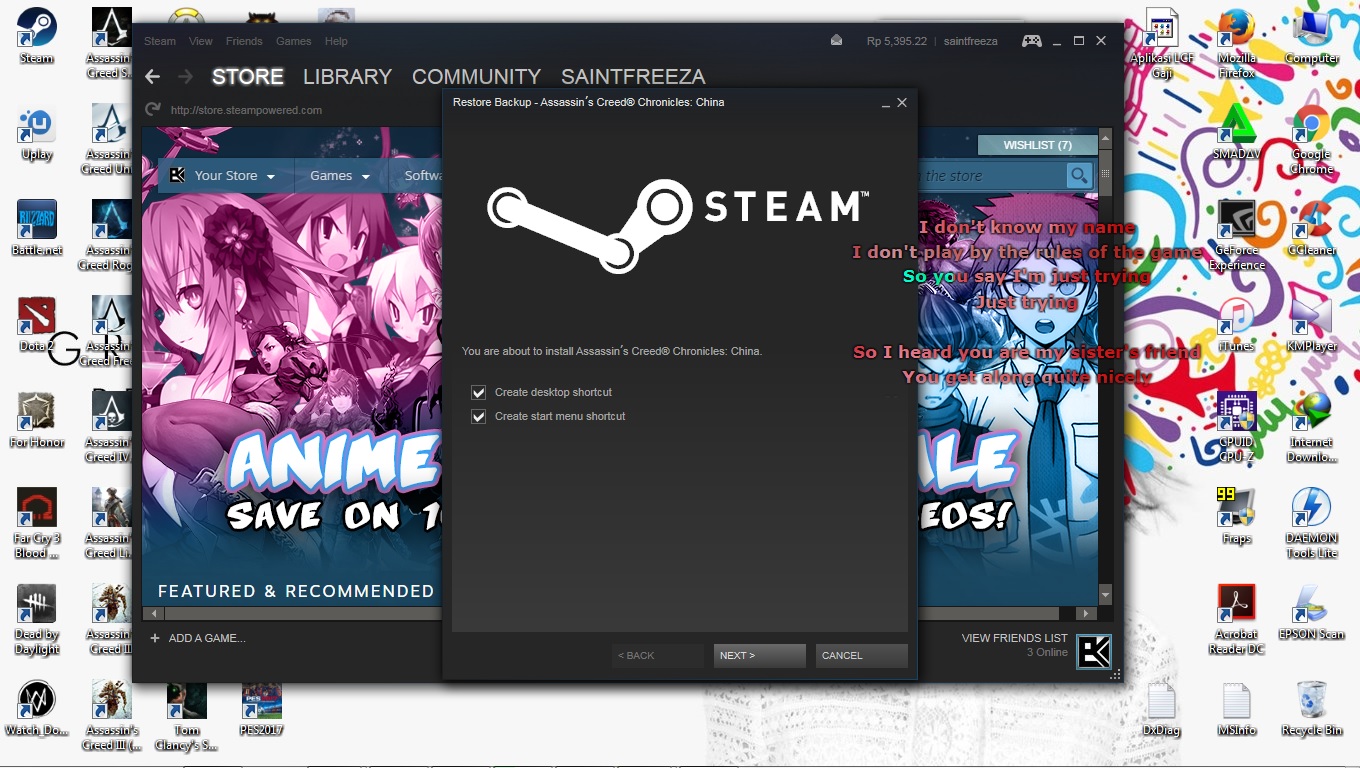Open saintfreeza account dropdown
This screenshot has width=1360, height=768.
pos(970,41)
